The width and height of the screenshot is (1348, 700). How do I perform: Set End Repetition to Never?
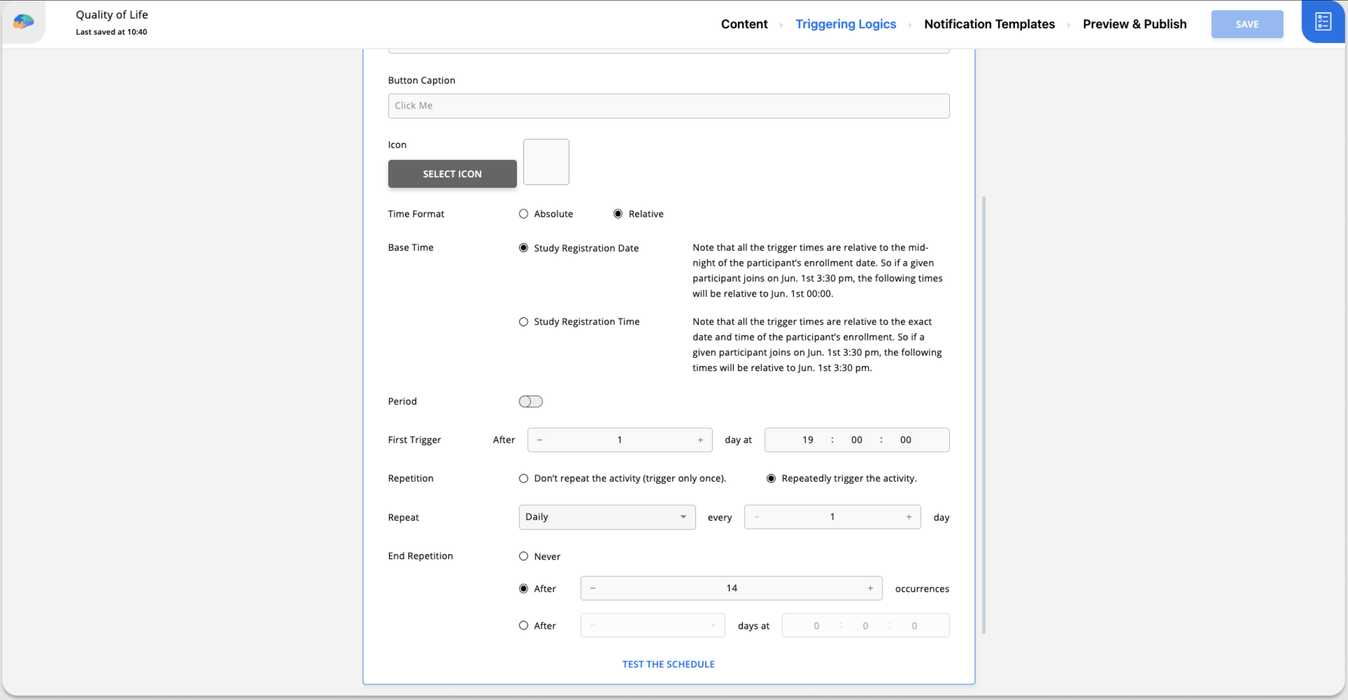[x=524, y=557]
